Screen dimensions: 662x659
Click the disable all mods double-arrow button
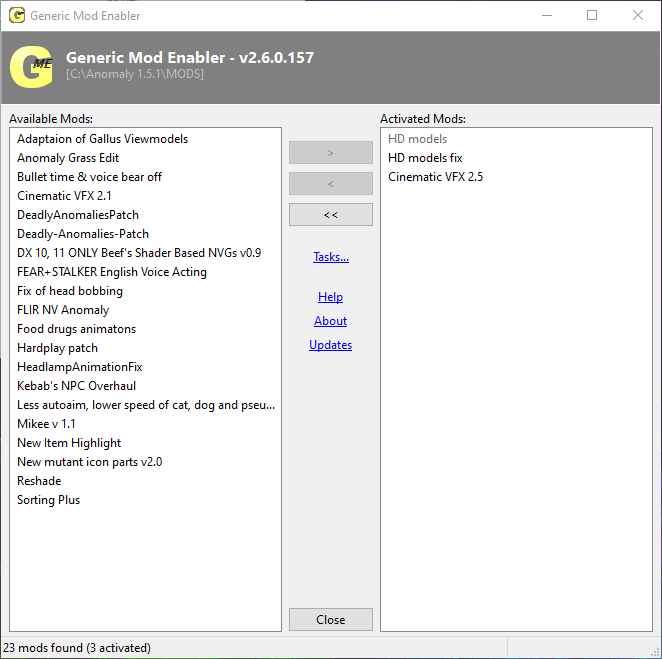[330, 215]
